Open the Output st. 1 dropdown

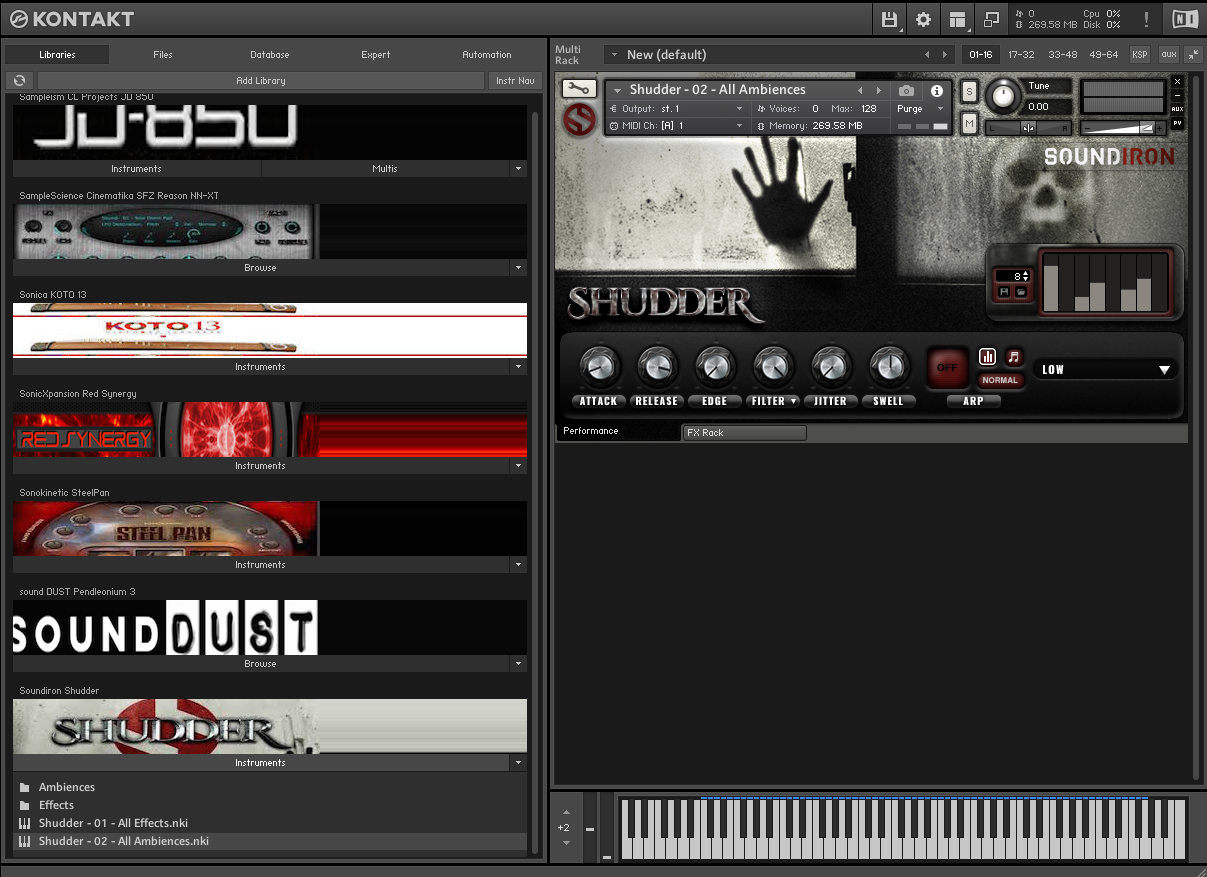tap(677, 108)
